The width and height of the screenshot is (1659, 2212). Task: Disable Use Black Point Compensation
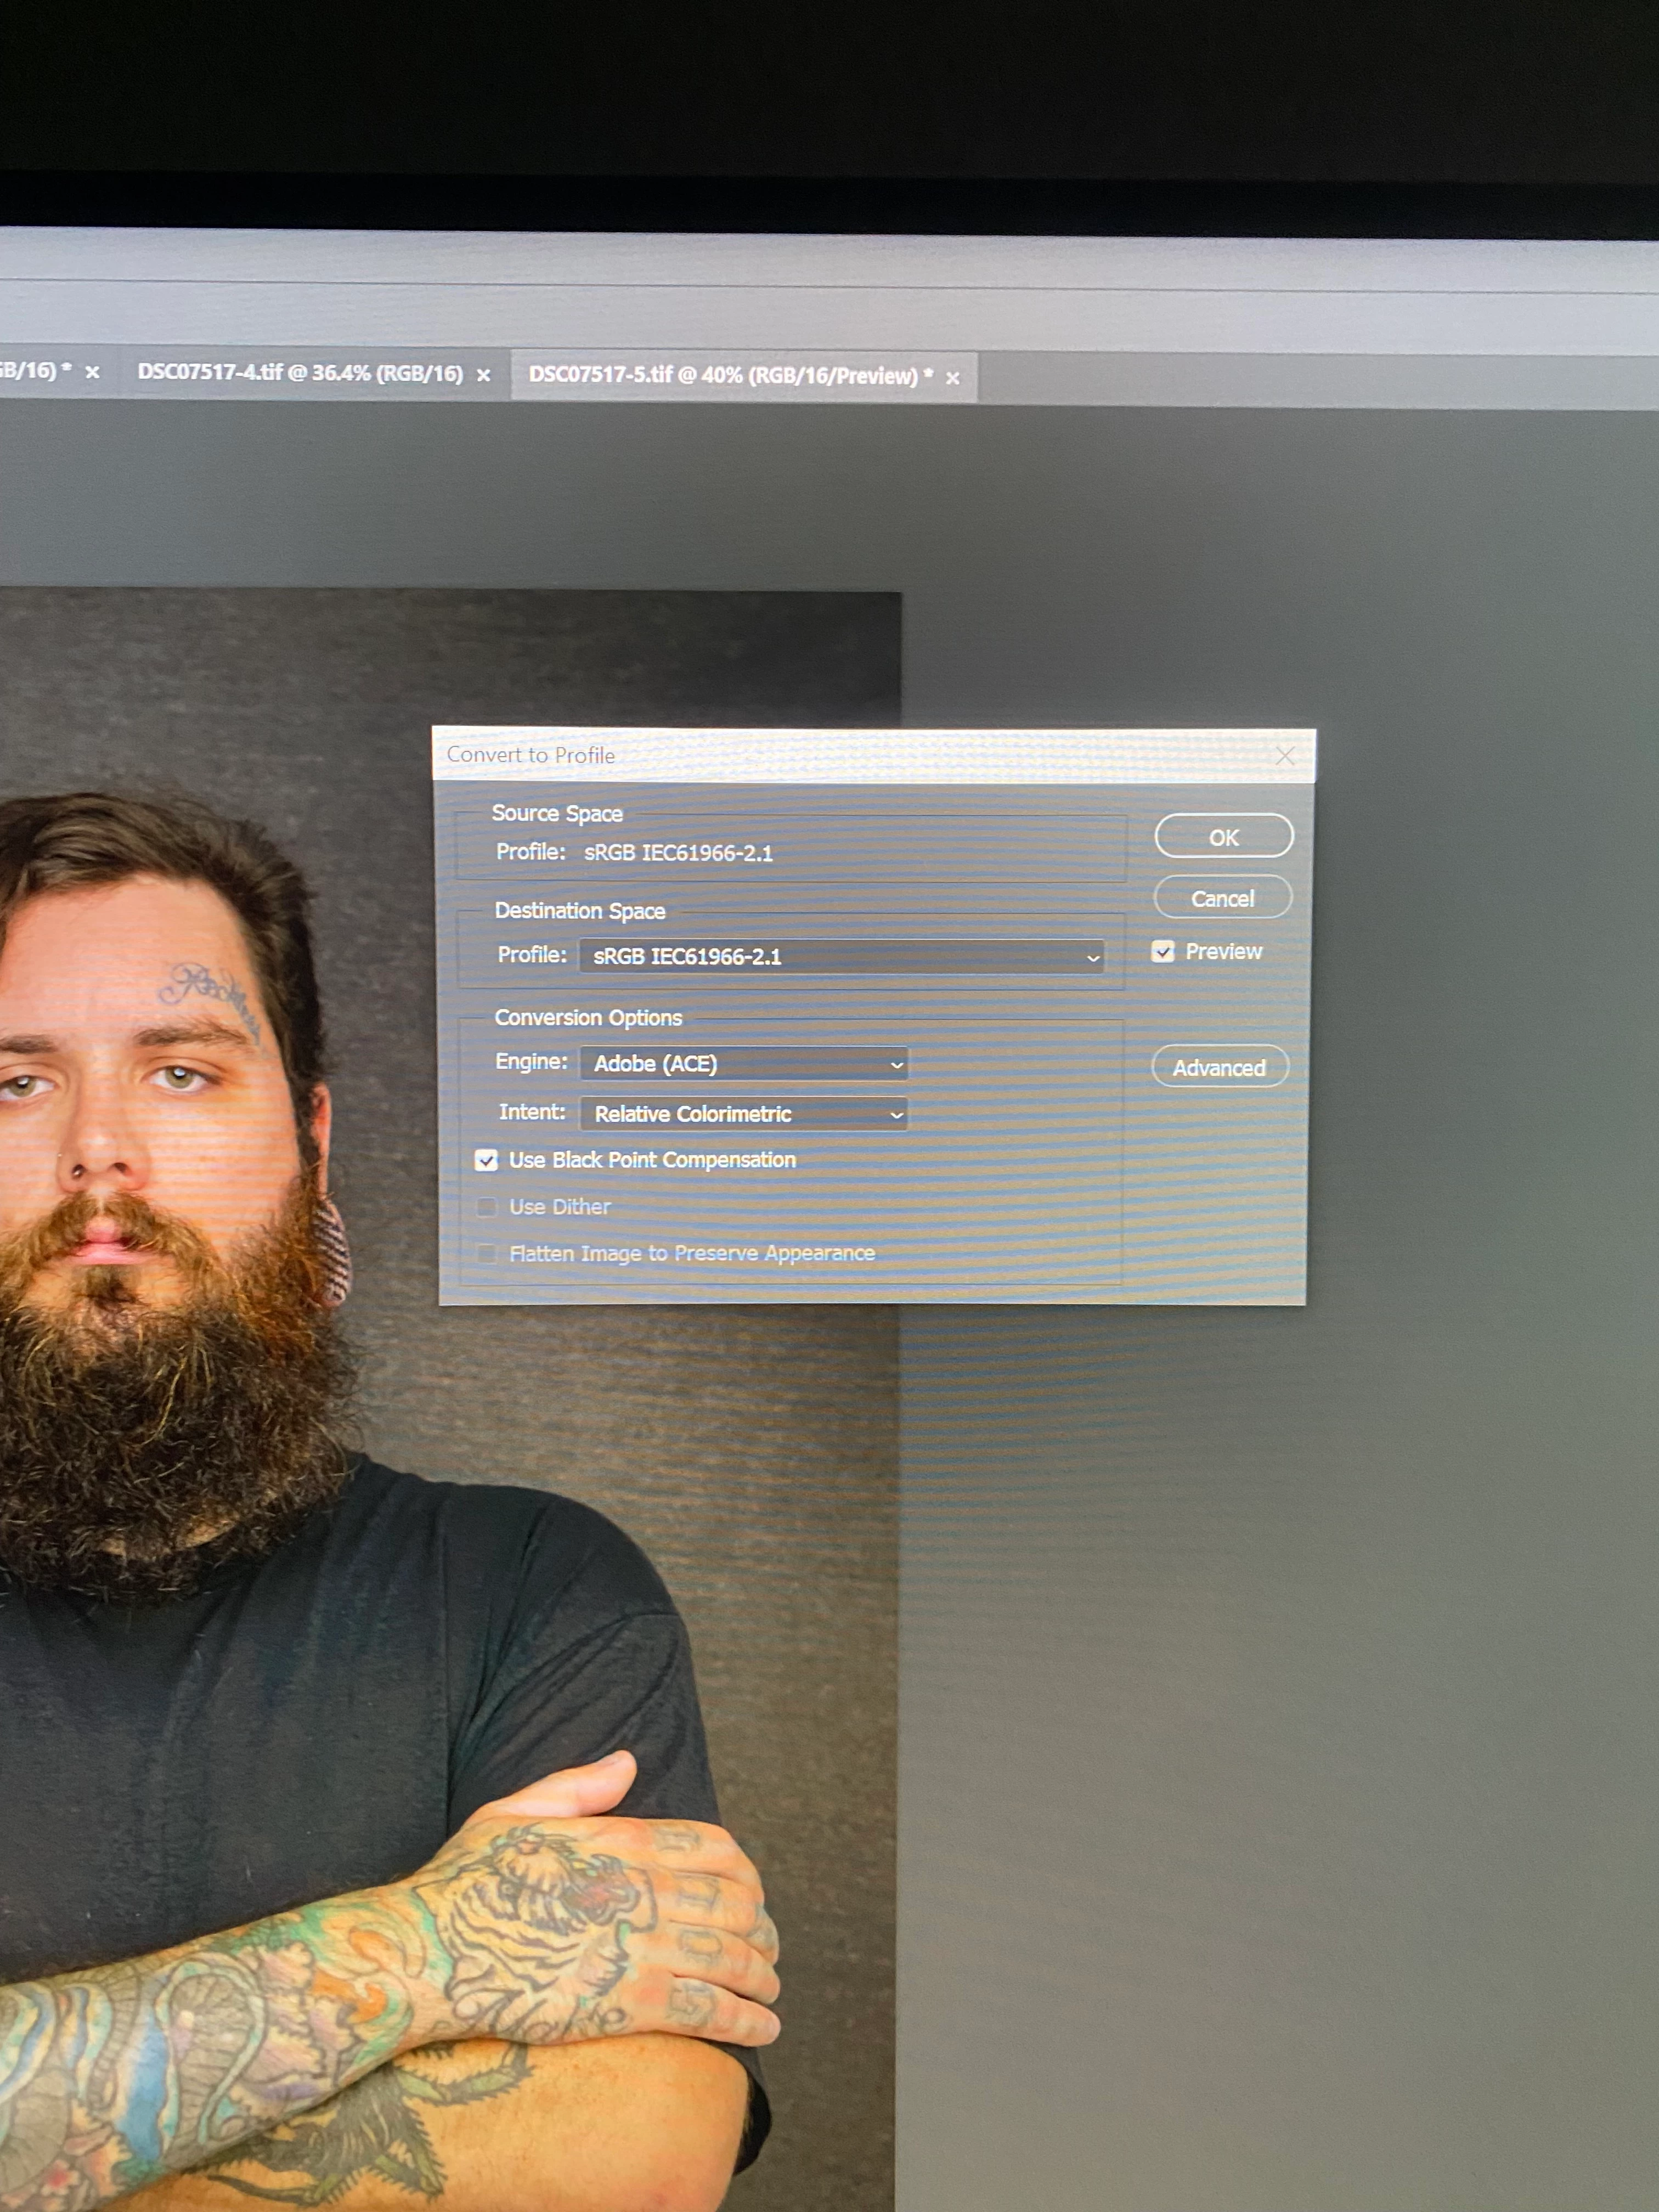click(x=486, y=1160)
